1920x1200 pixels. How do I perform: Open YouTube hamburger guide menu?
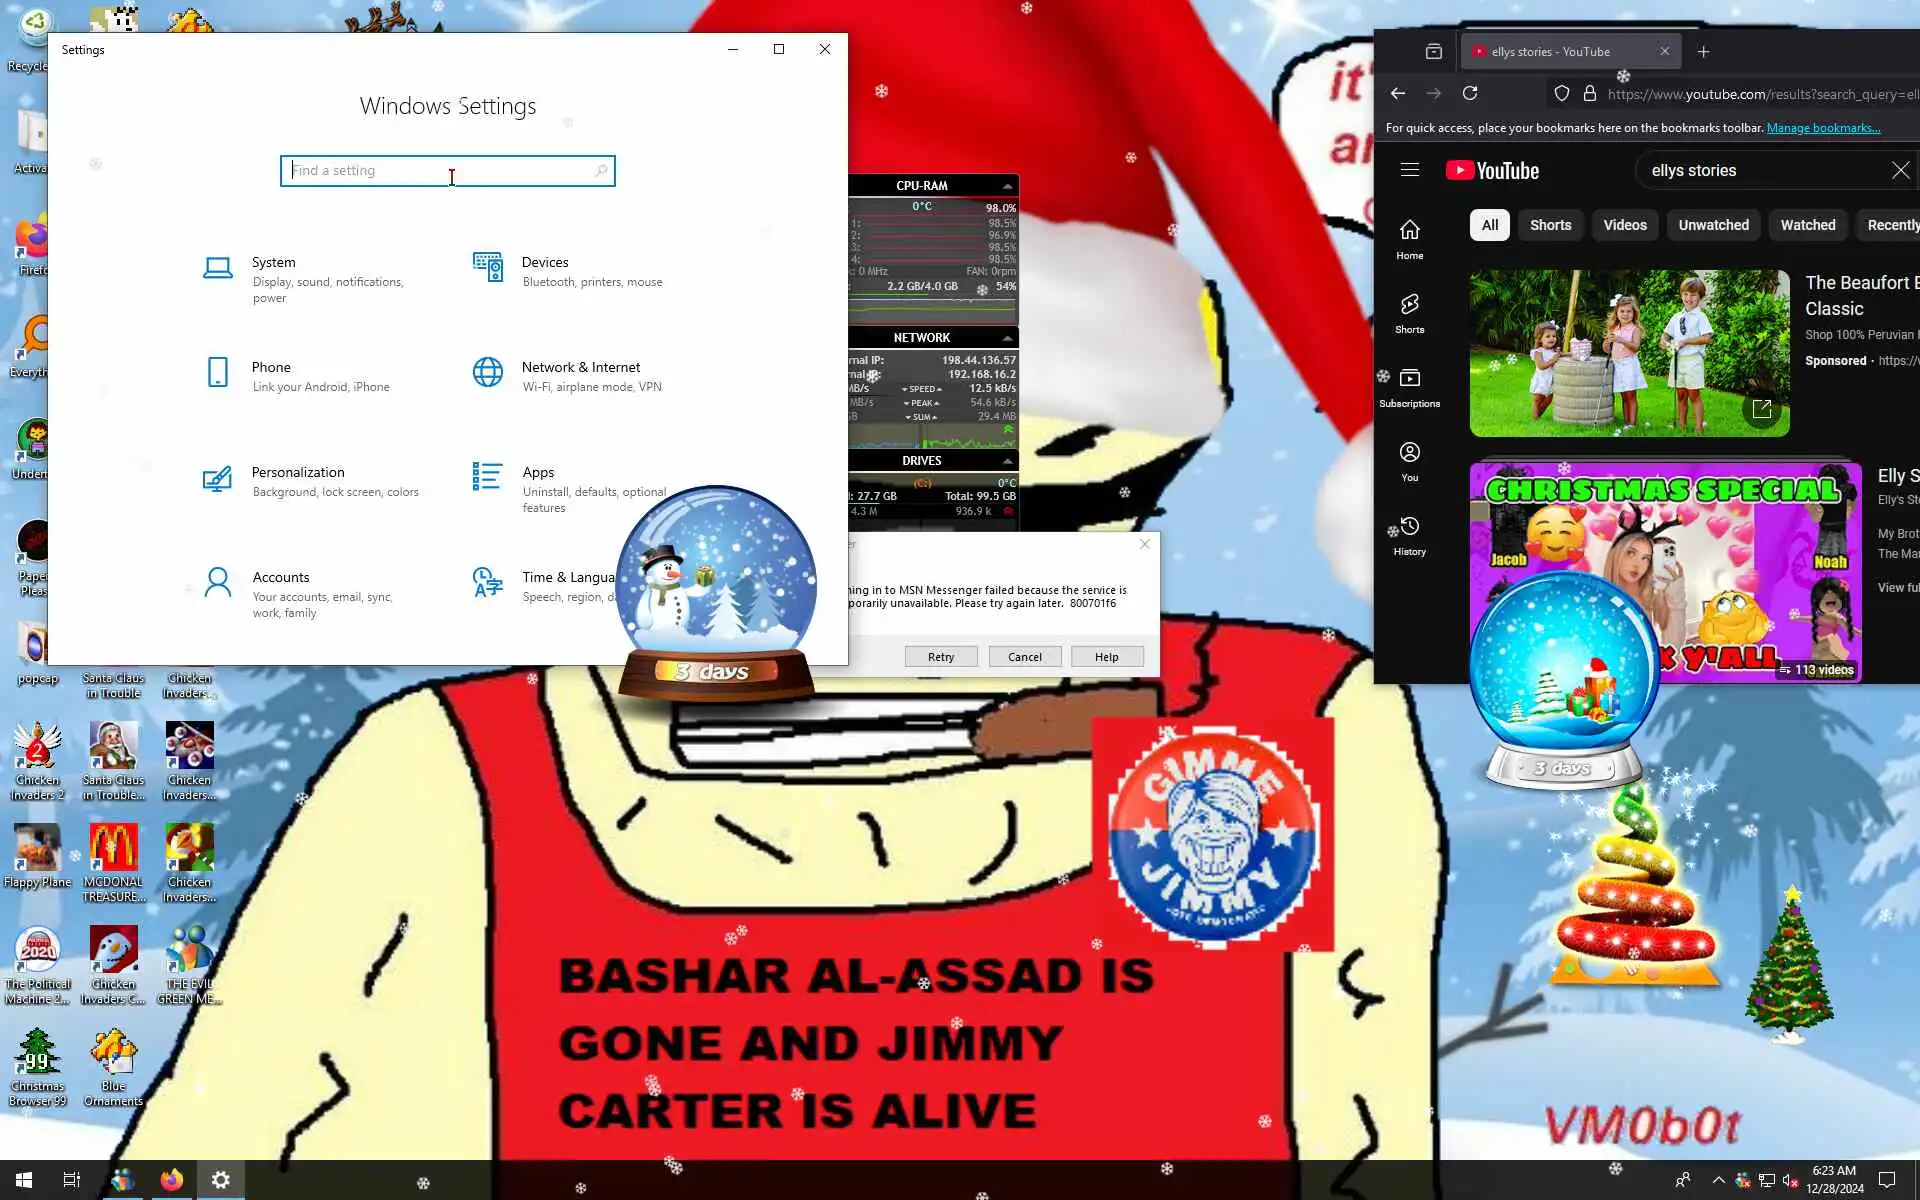(x=1409, y=170)
